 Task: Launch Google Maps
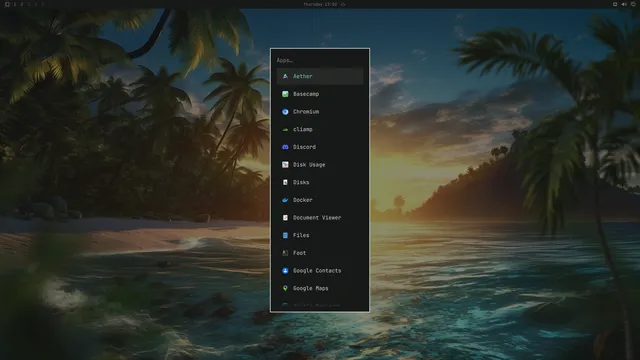click(320, 288)
